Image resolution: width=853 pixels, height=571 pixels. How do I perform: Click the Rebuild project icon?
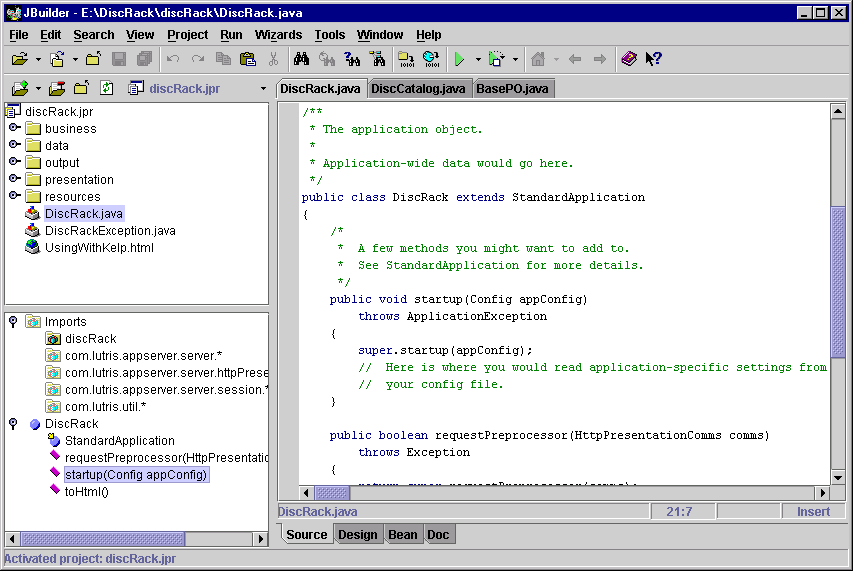coord(431,60)
